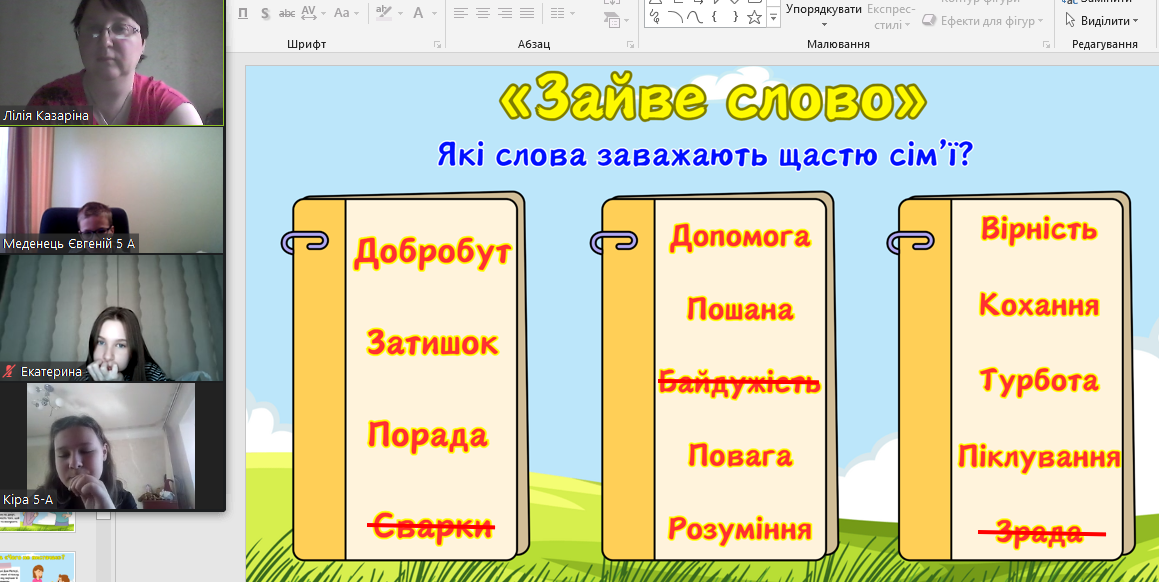Click the word Турбота on the slide

1039,381
